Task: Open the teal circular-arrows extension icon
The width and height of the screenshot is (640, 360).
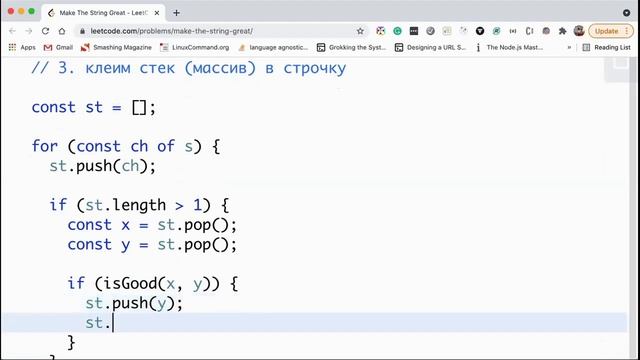Action: coord(496,31)
